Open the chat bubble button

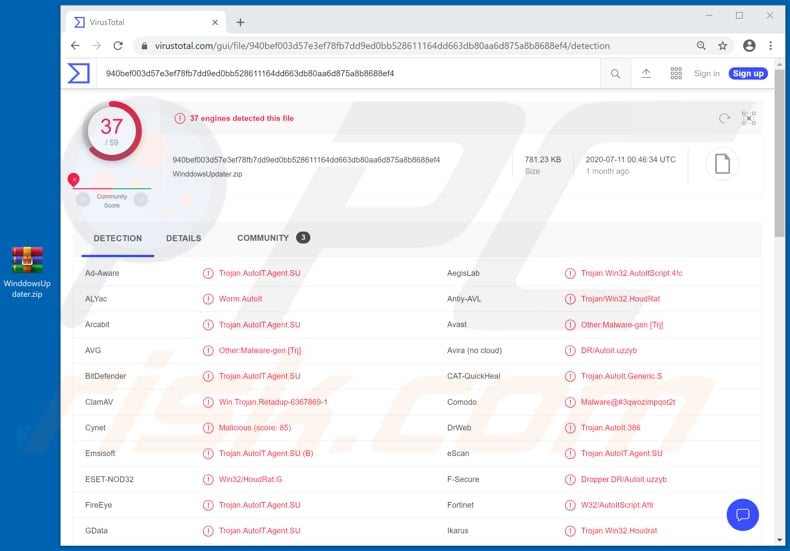(x=743, y=515)
